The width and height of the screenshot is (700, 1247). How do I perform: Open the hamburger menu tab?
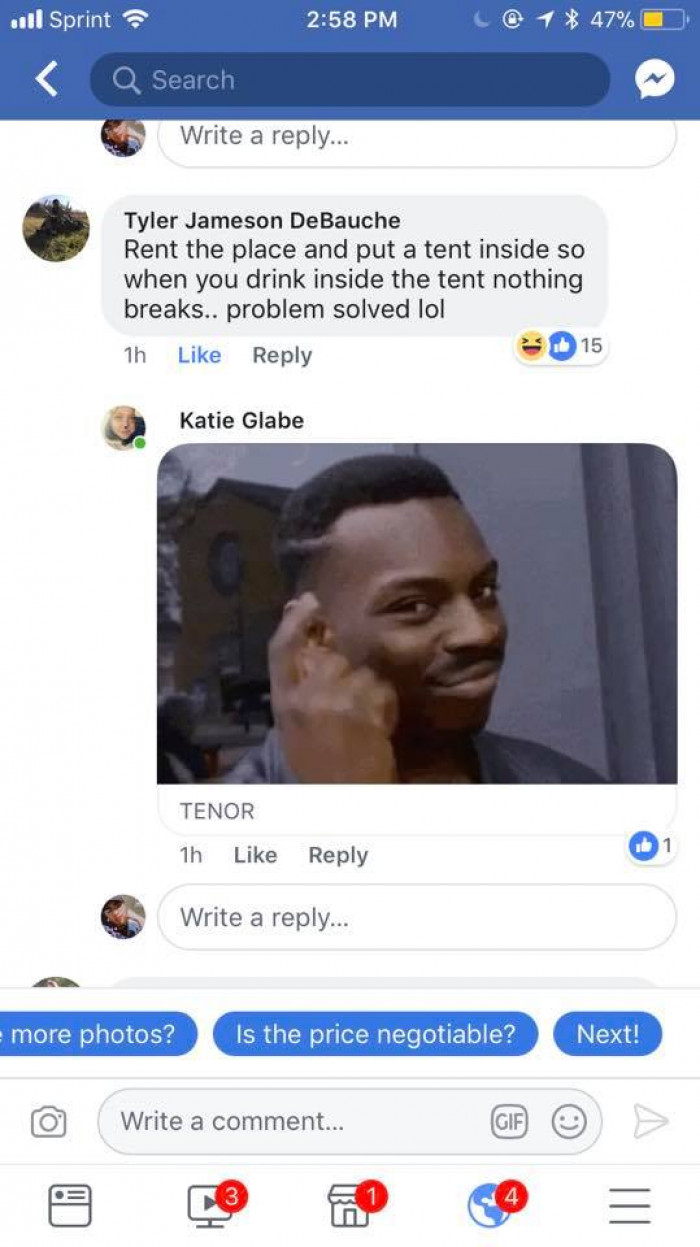(630, 1205)
